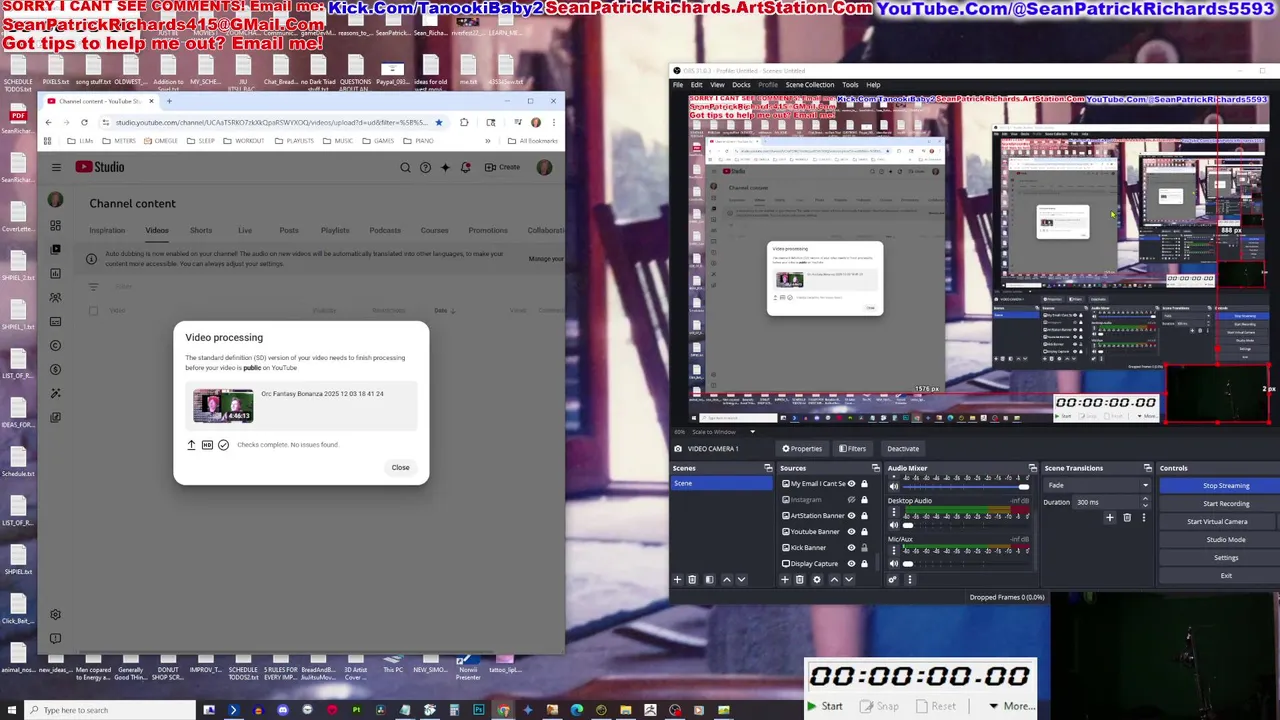Open Dashboard in Studio sidebar
The height and width of the screenshot is (720, 1280).
(x=55, y=225)
